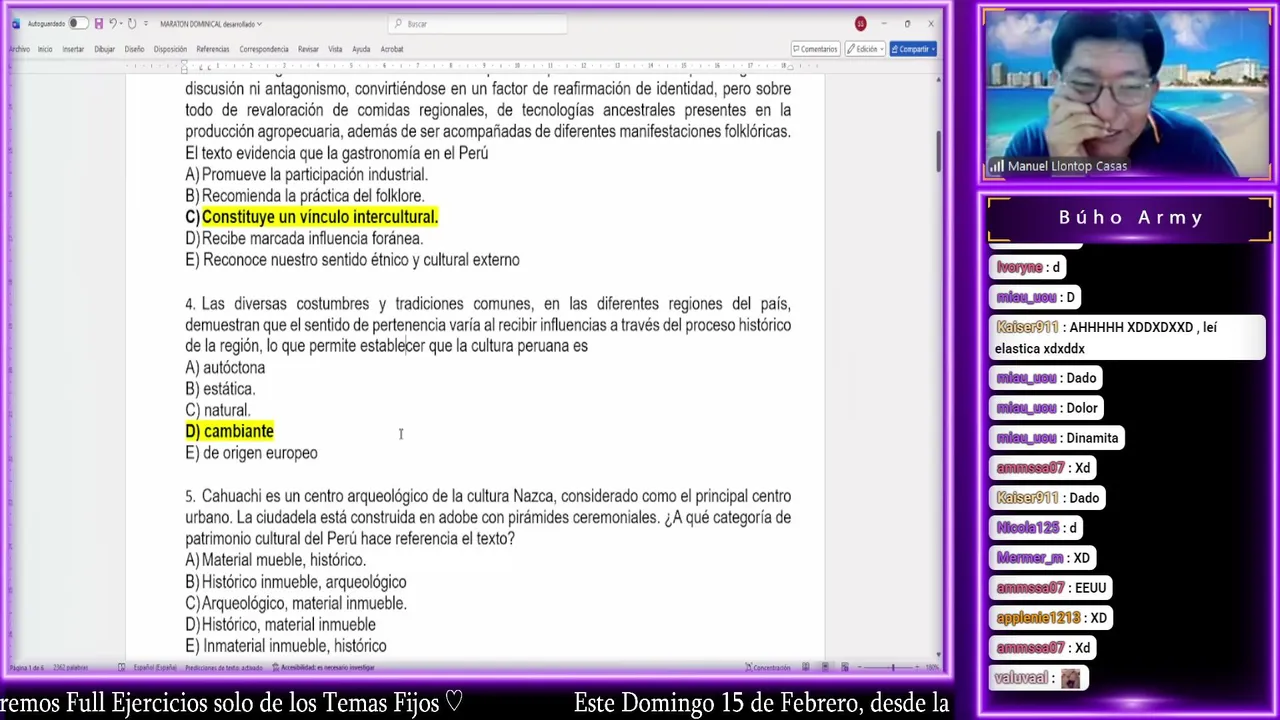Open the Undo history dropdown arrow
This screenshot has height=720, width=1280.
(121, 23)
